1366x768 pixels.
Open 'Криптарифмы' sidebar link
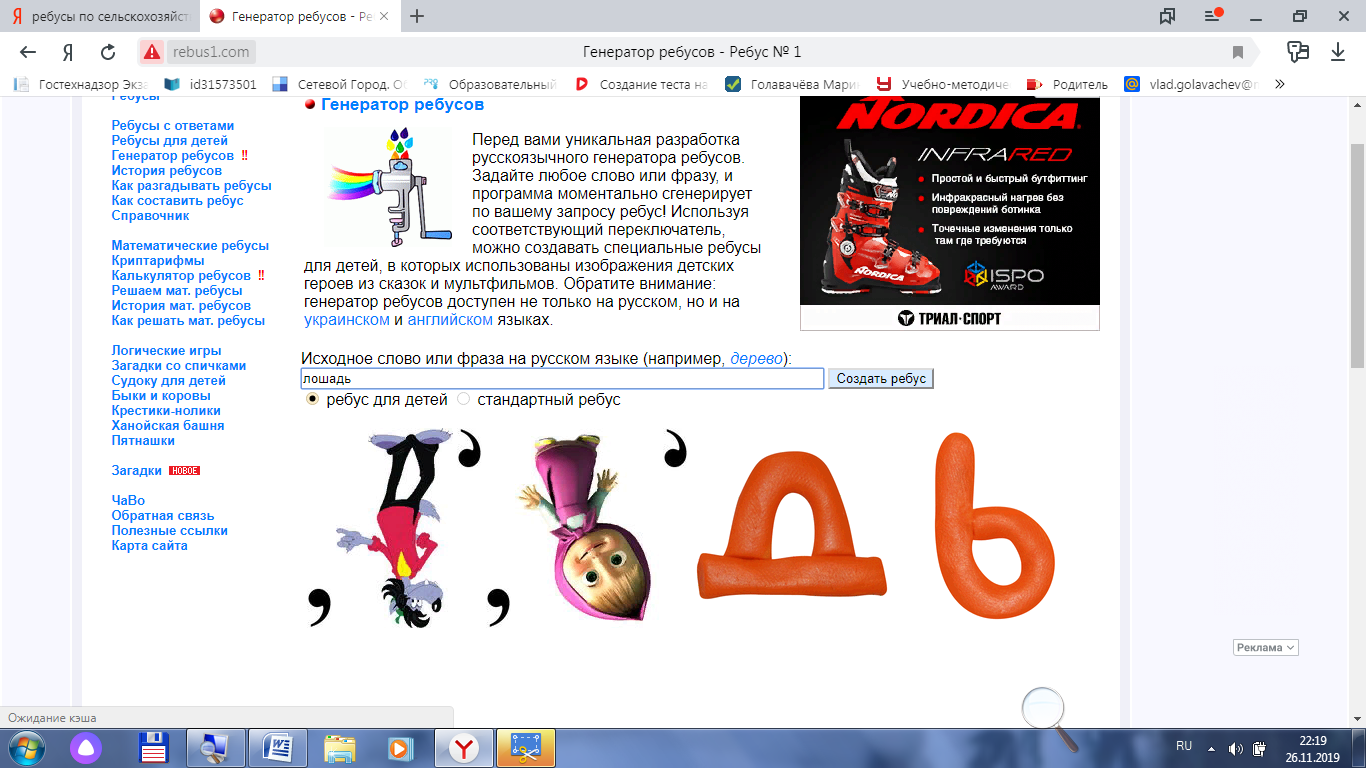pyautogui.click(x=158, y=261)
